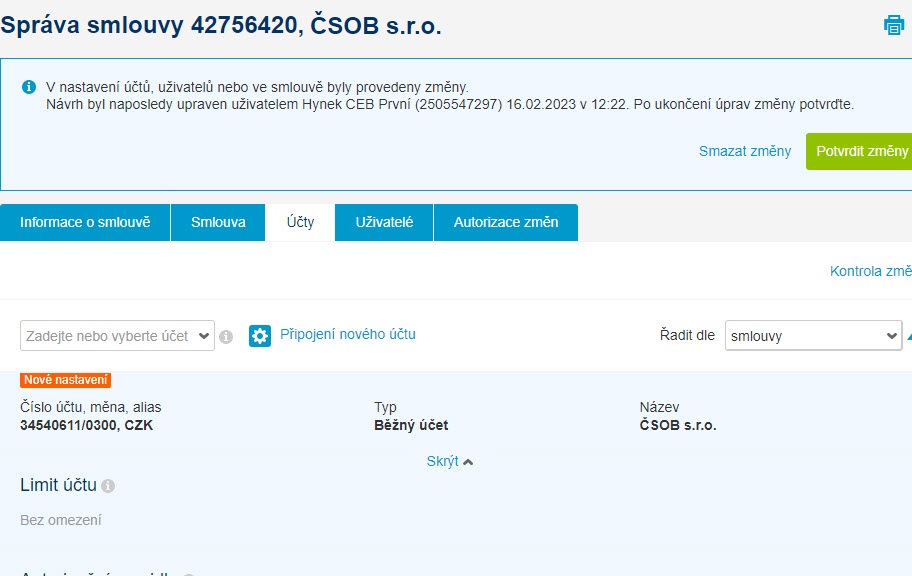Click the Běžný účet type value
The width and height of the screenshot is (912, 576).
(411, 425)
